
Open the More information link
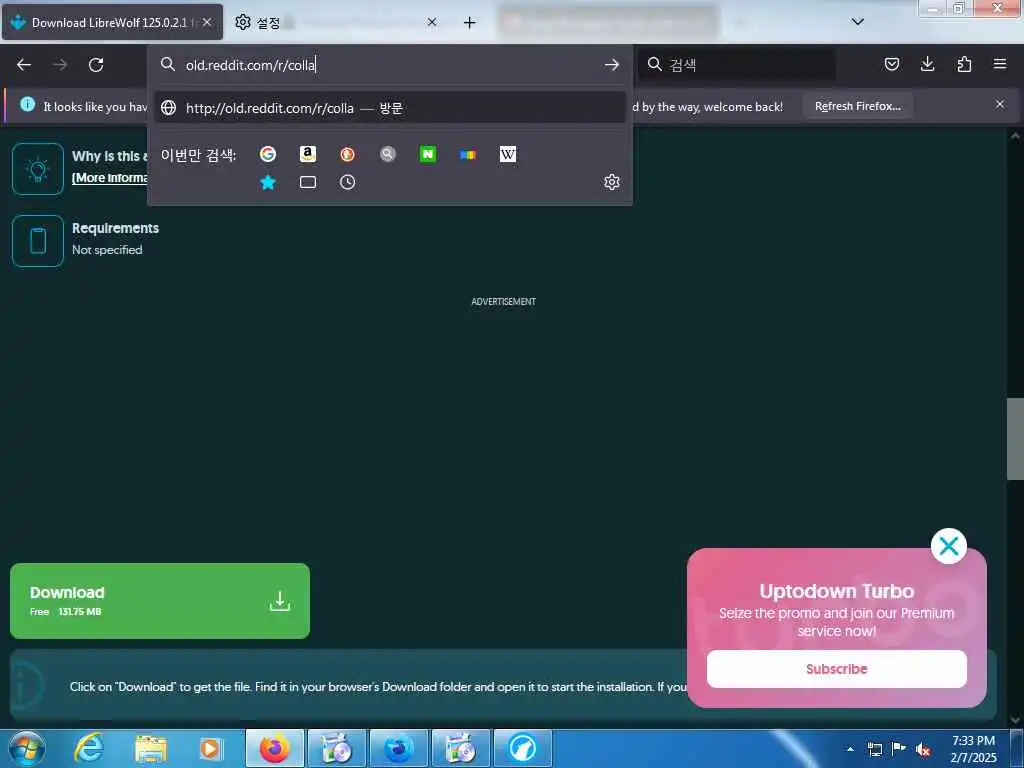coord(110,178)
